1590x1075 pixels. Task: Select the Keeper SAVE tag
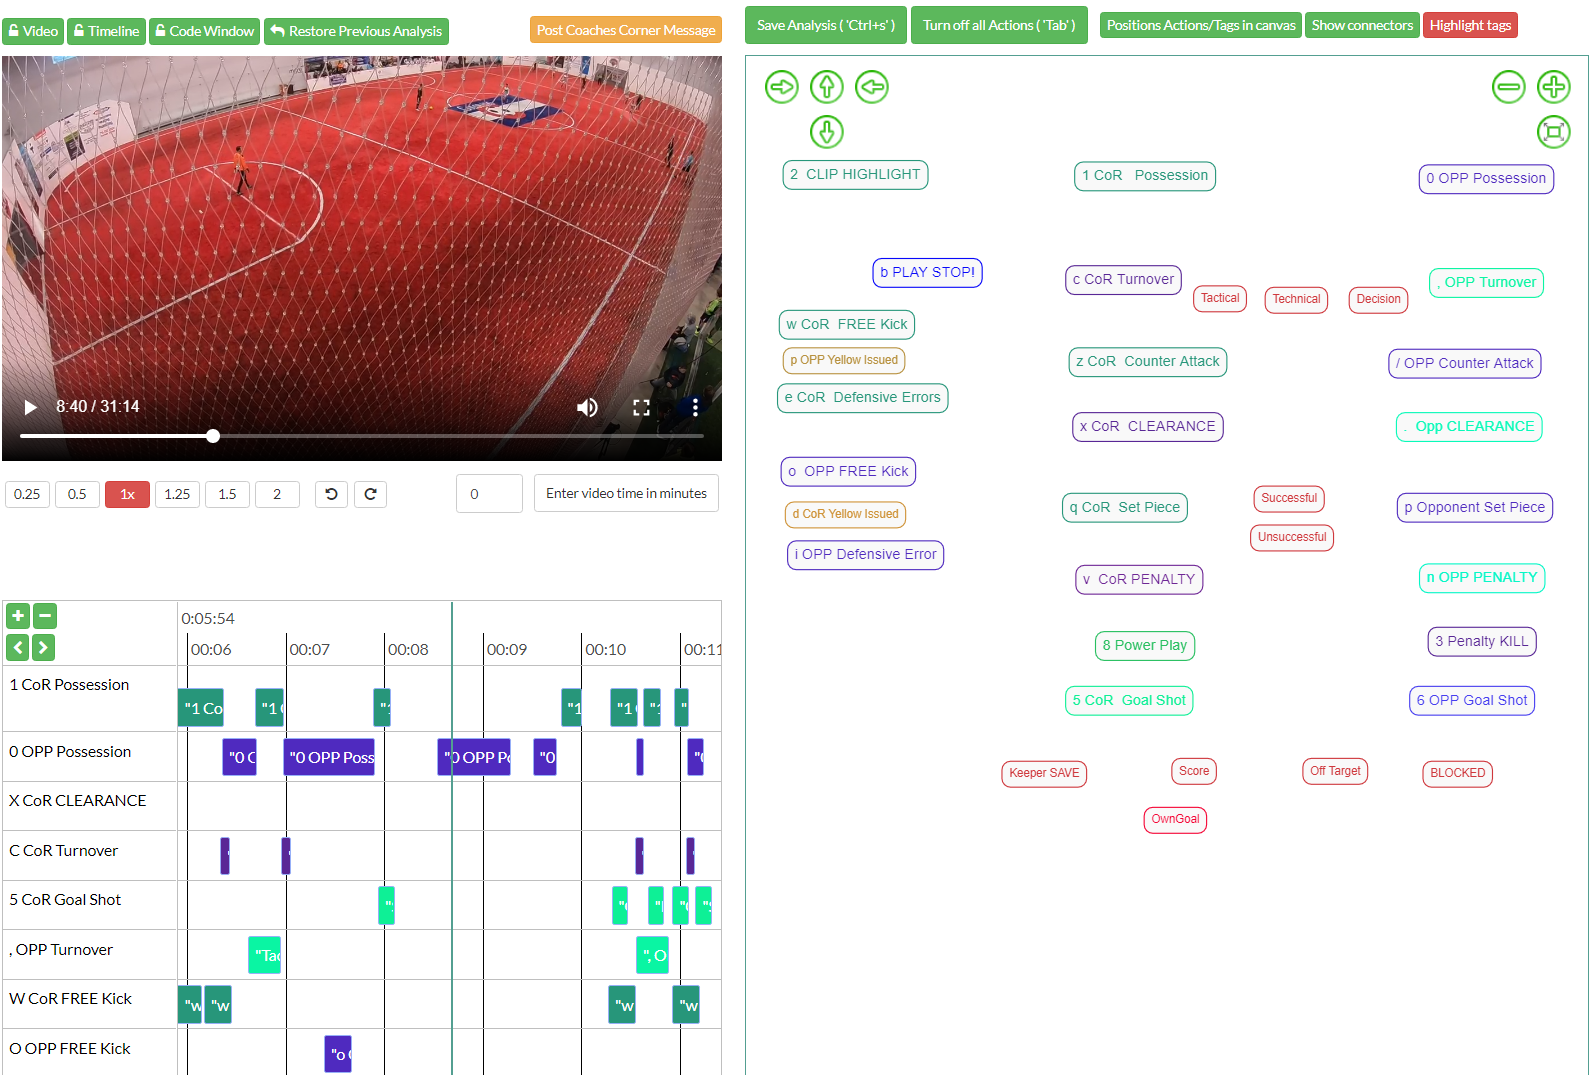(1044, 773)
